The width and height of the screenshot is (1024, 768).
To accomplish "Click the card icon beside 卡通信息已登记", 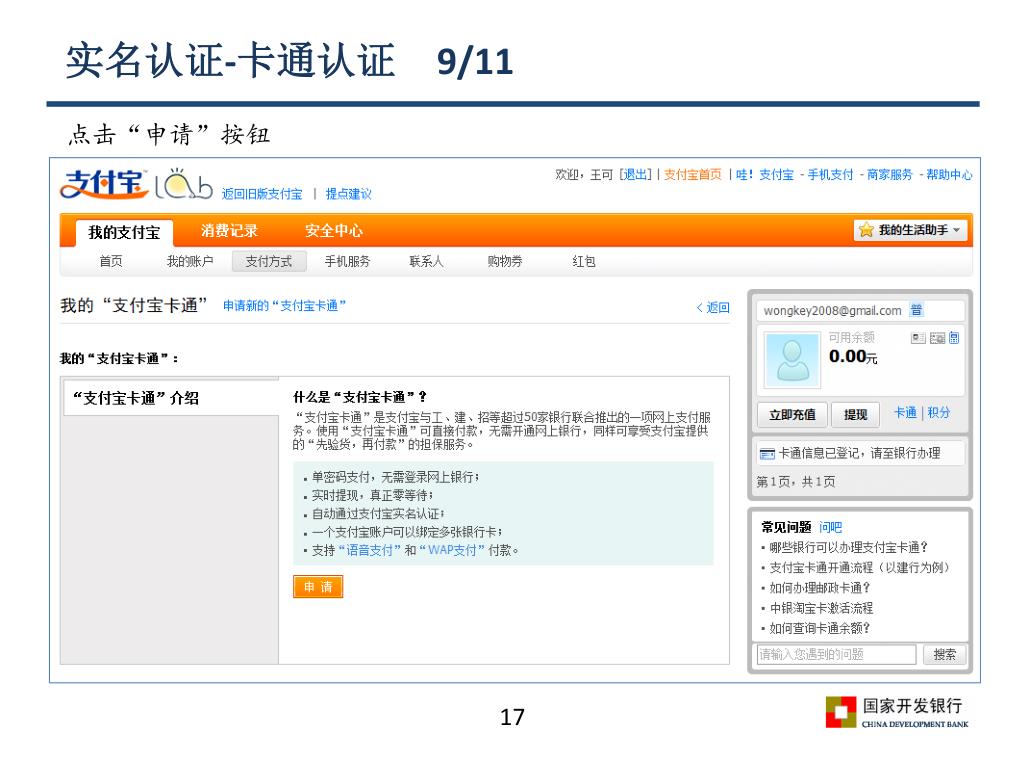I will [x=767, y=454].
